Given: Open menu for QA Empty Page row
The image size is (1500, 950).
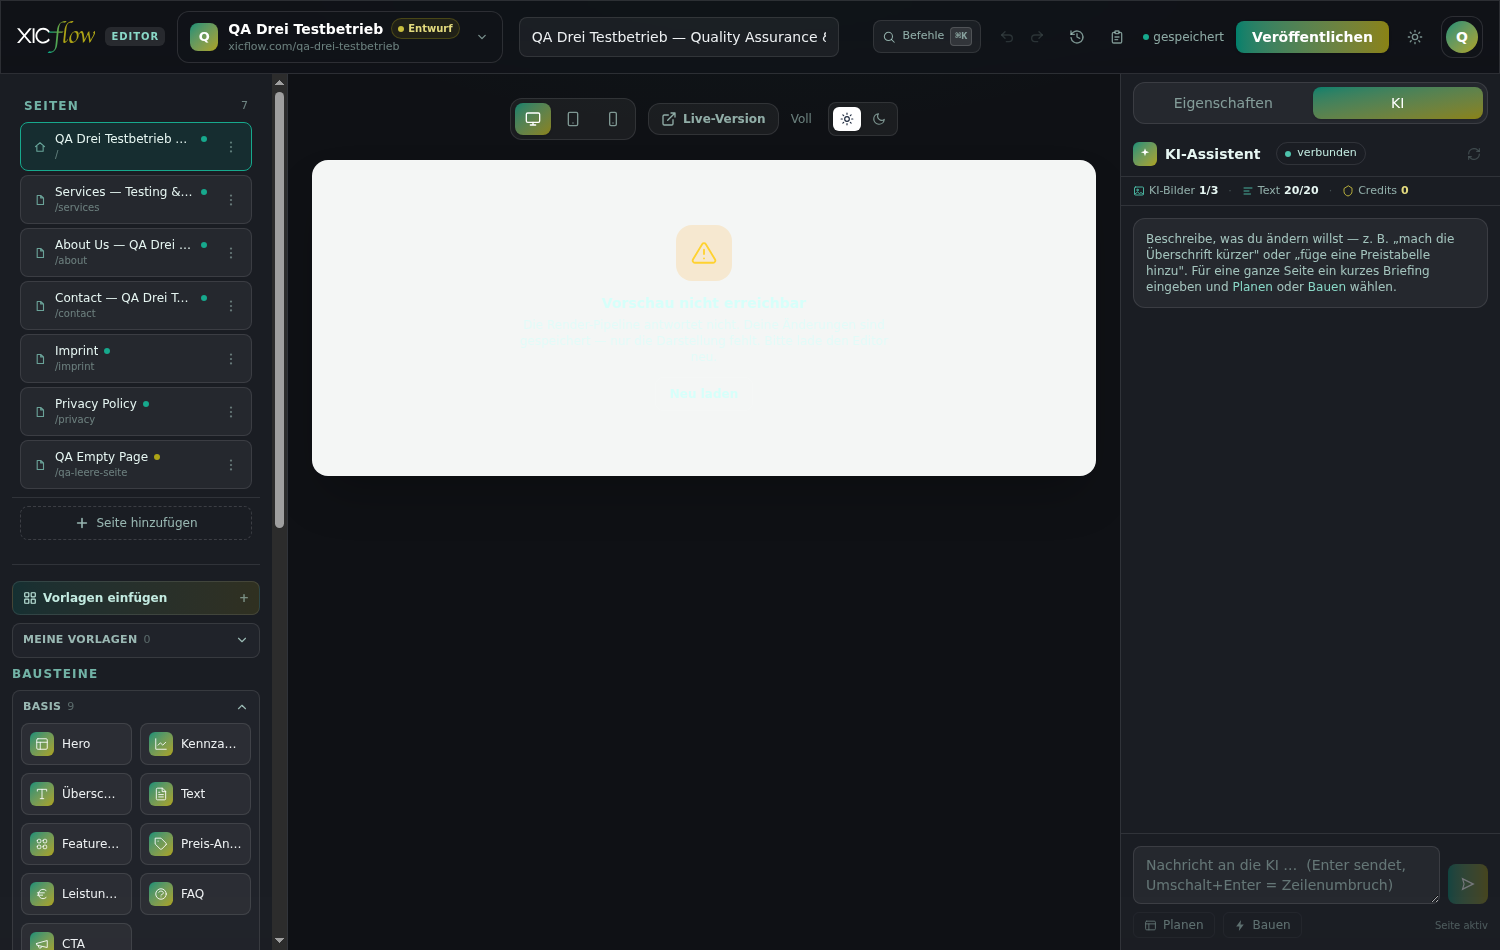Looking at the screenshot, I should pyautogui.click(x=231, y=465).
